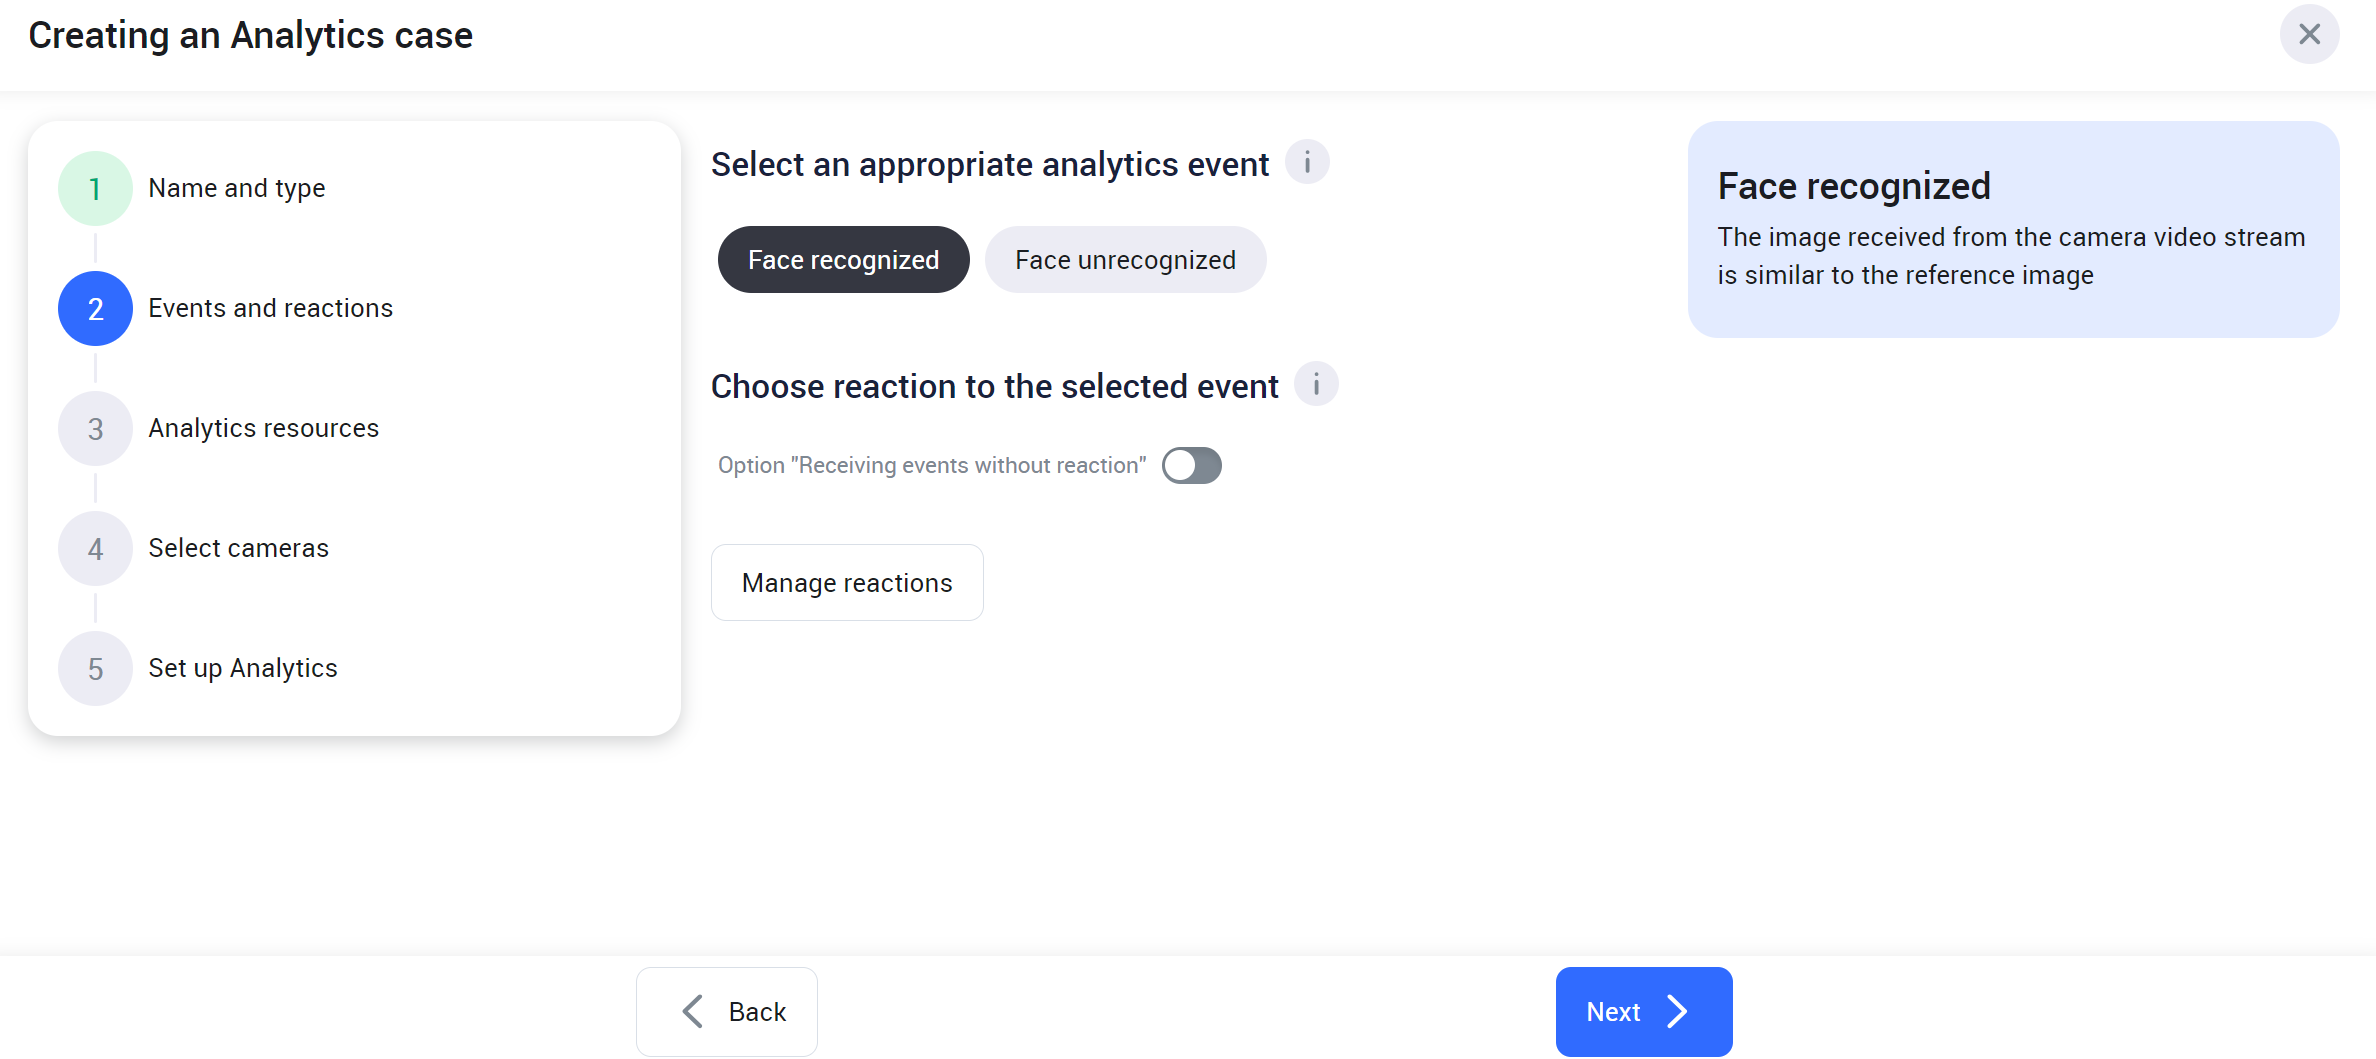Open the Name and type step

237,189
